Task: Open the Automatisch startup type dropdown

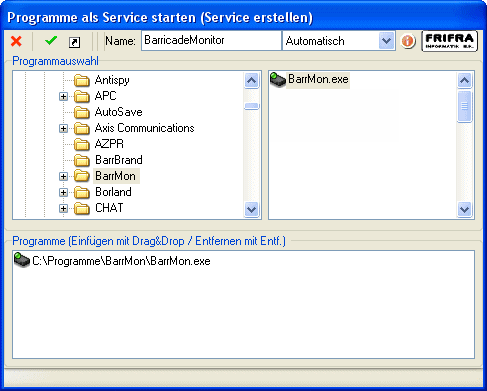Action: (386, 41)
